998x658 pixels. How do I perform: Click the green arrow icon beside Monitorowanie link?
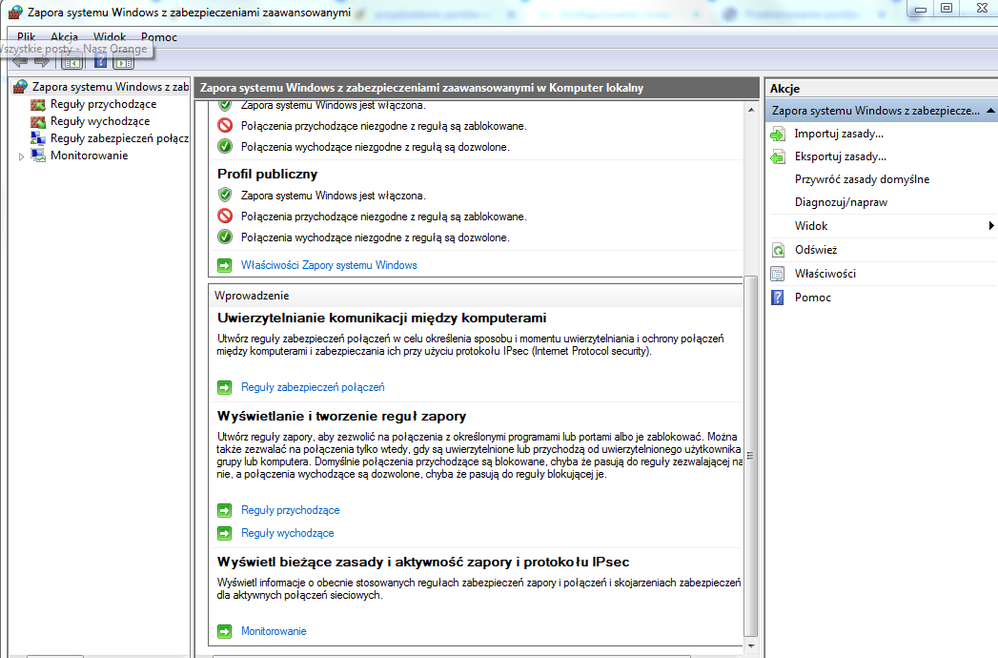pos(224,631)
